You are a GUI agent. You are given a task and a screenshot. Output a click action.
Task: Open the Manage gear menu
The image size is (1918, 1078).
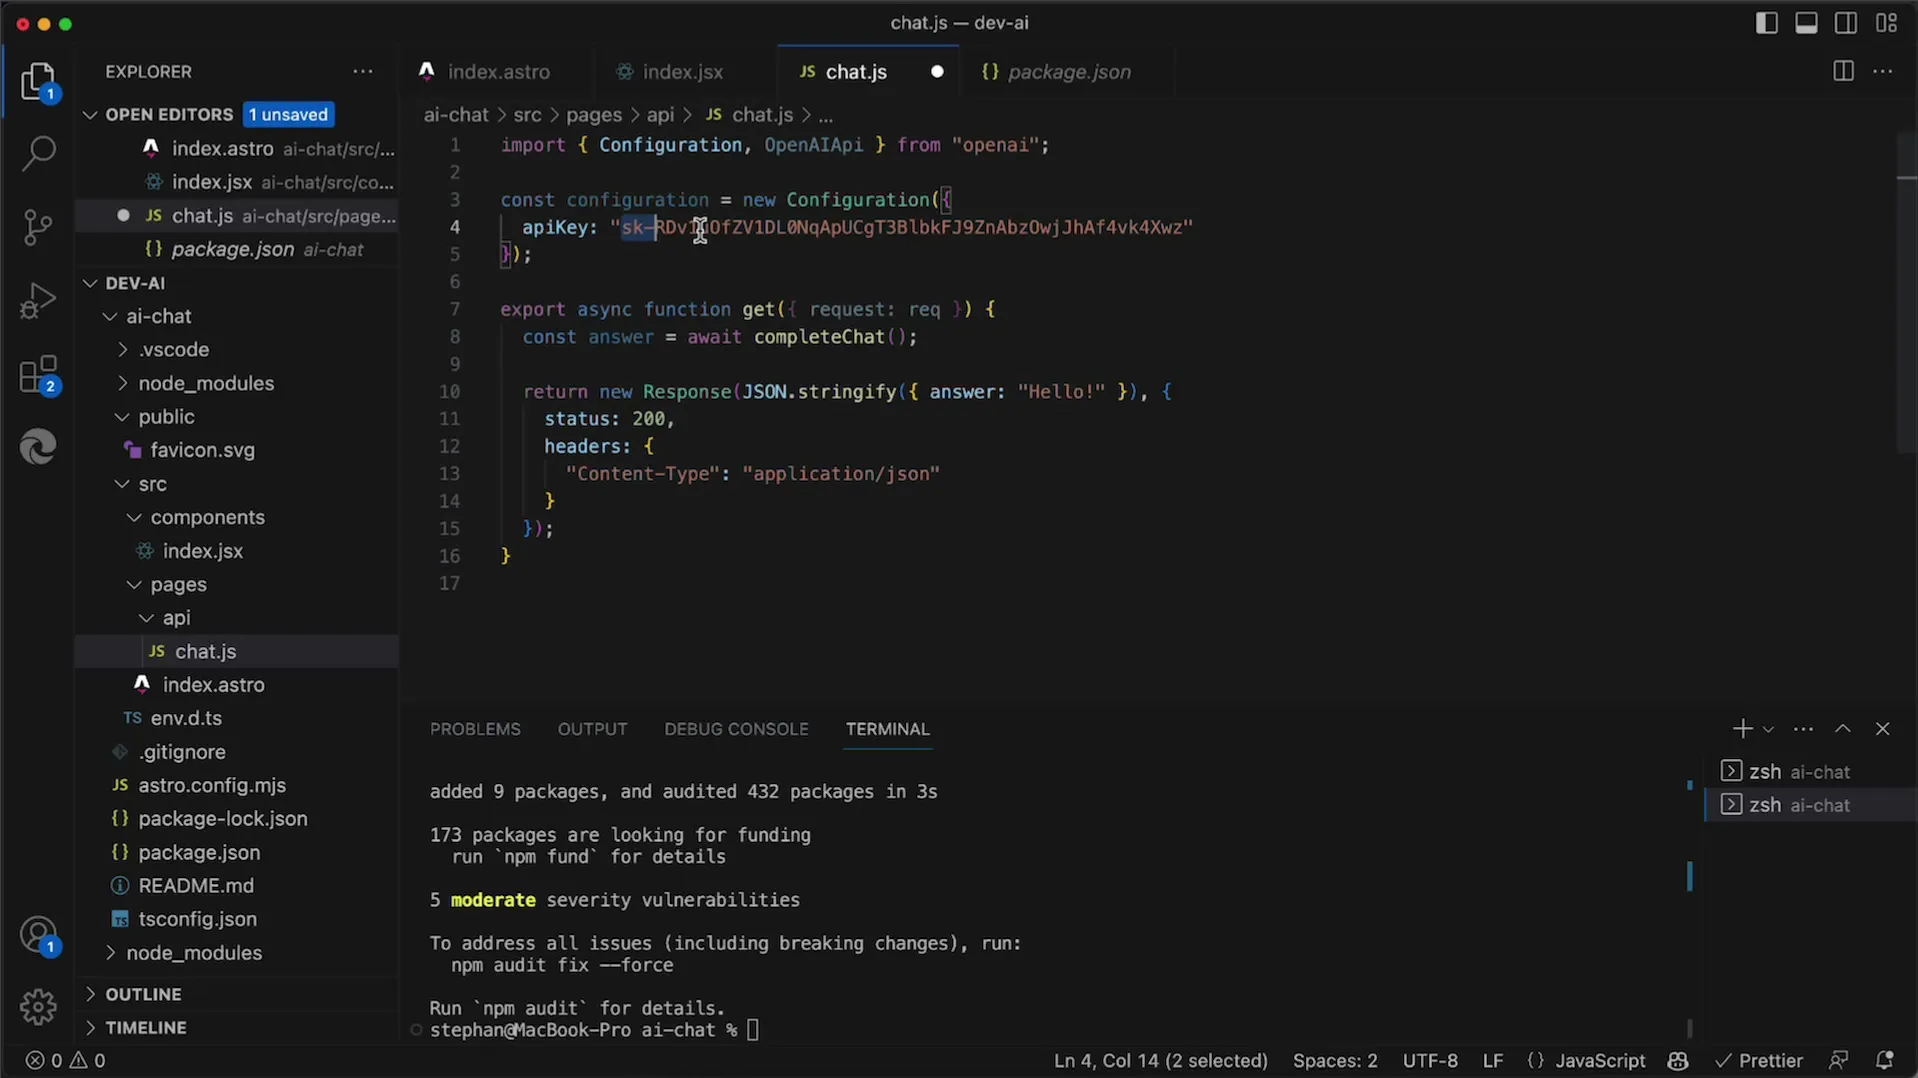38,1006
